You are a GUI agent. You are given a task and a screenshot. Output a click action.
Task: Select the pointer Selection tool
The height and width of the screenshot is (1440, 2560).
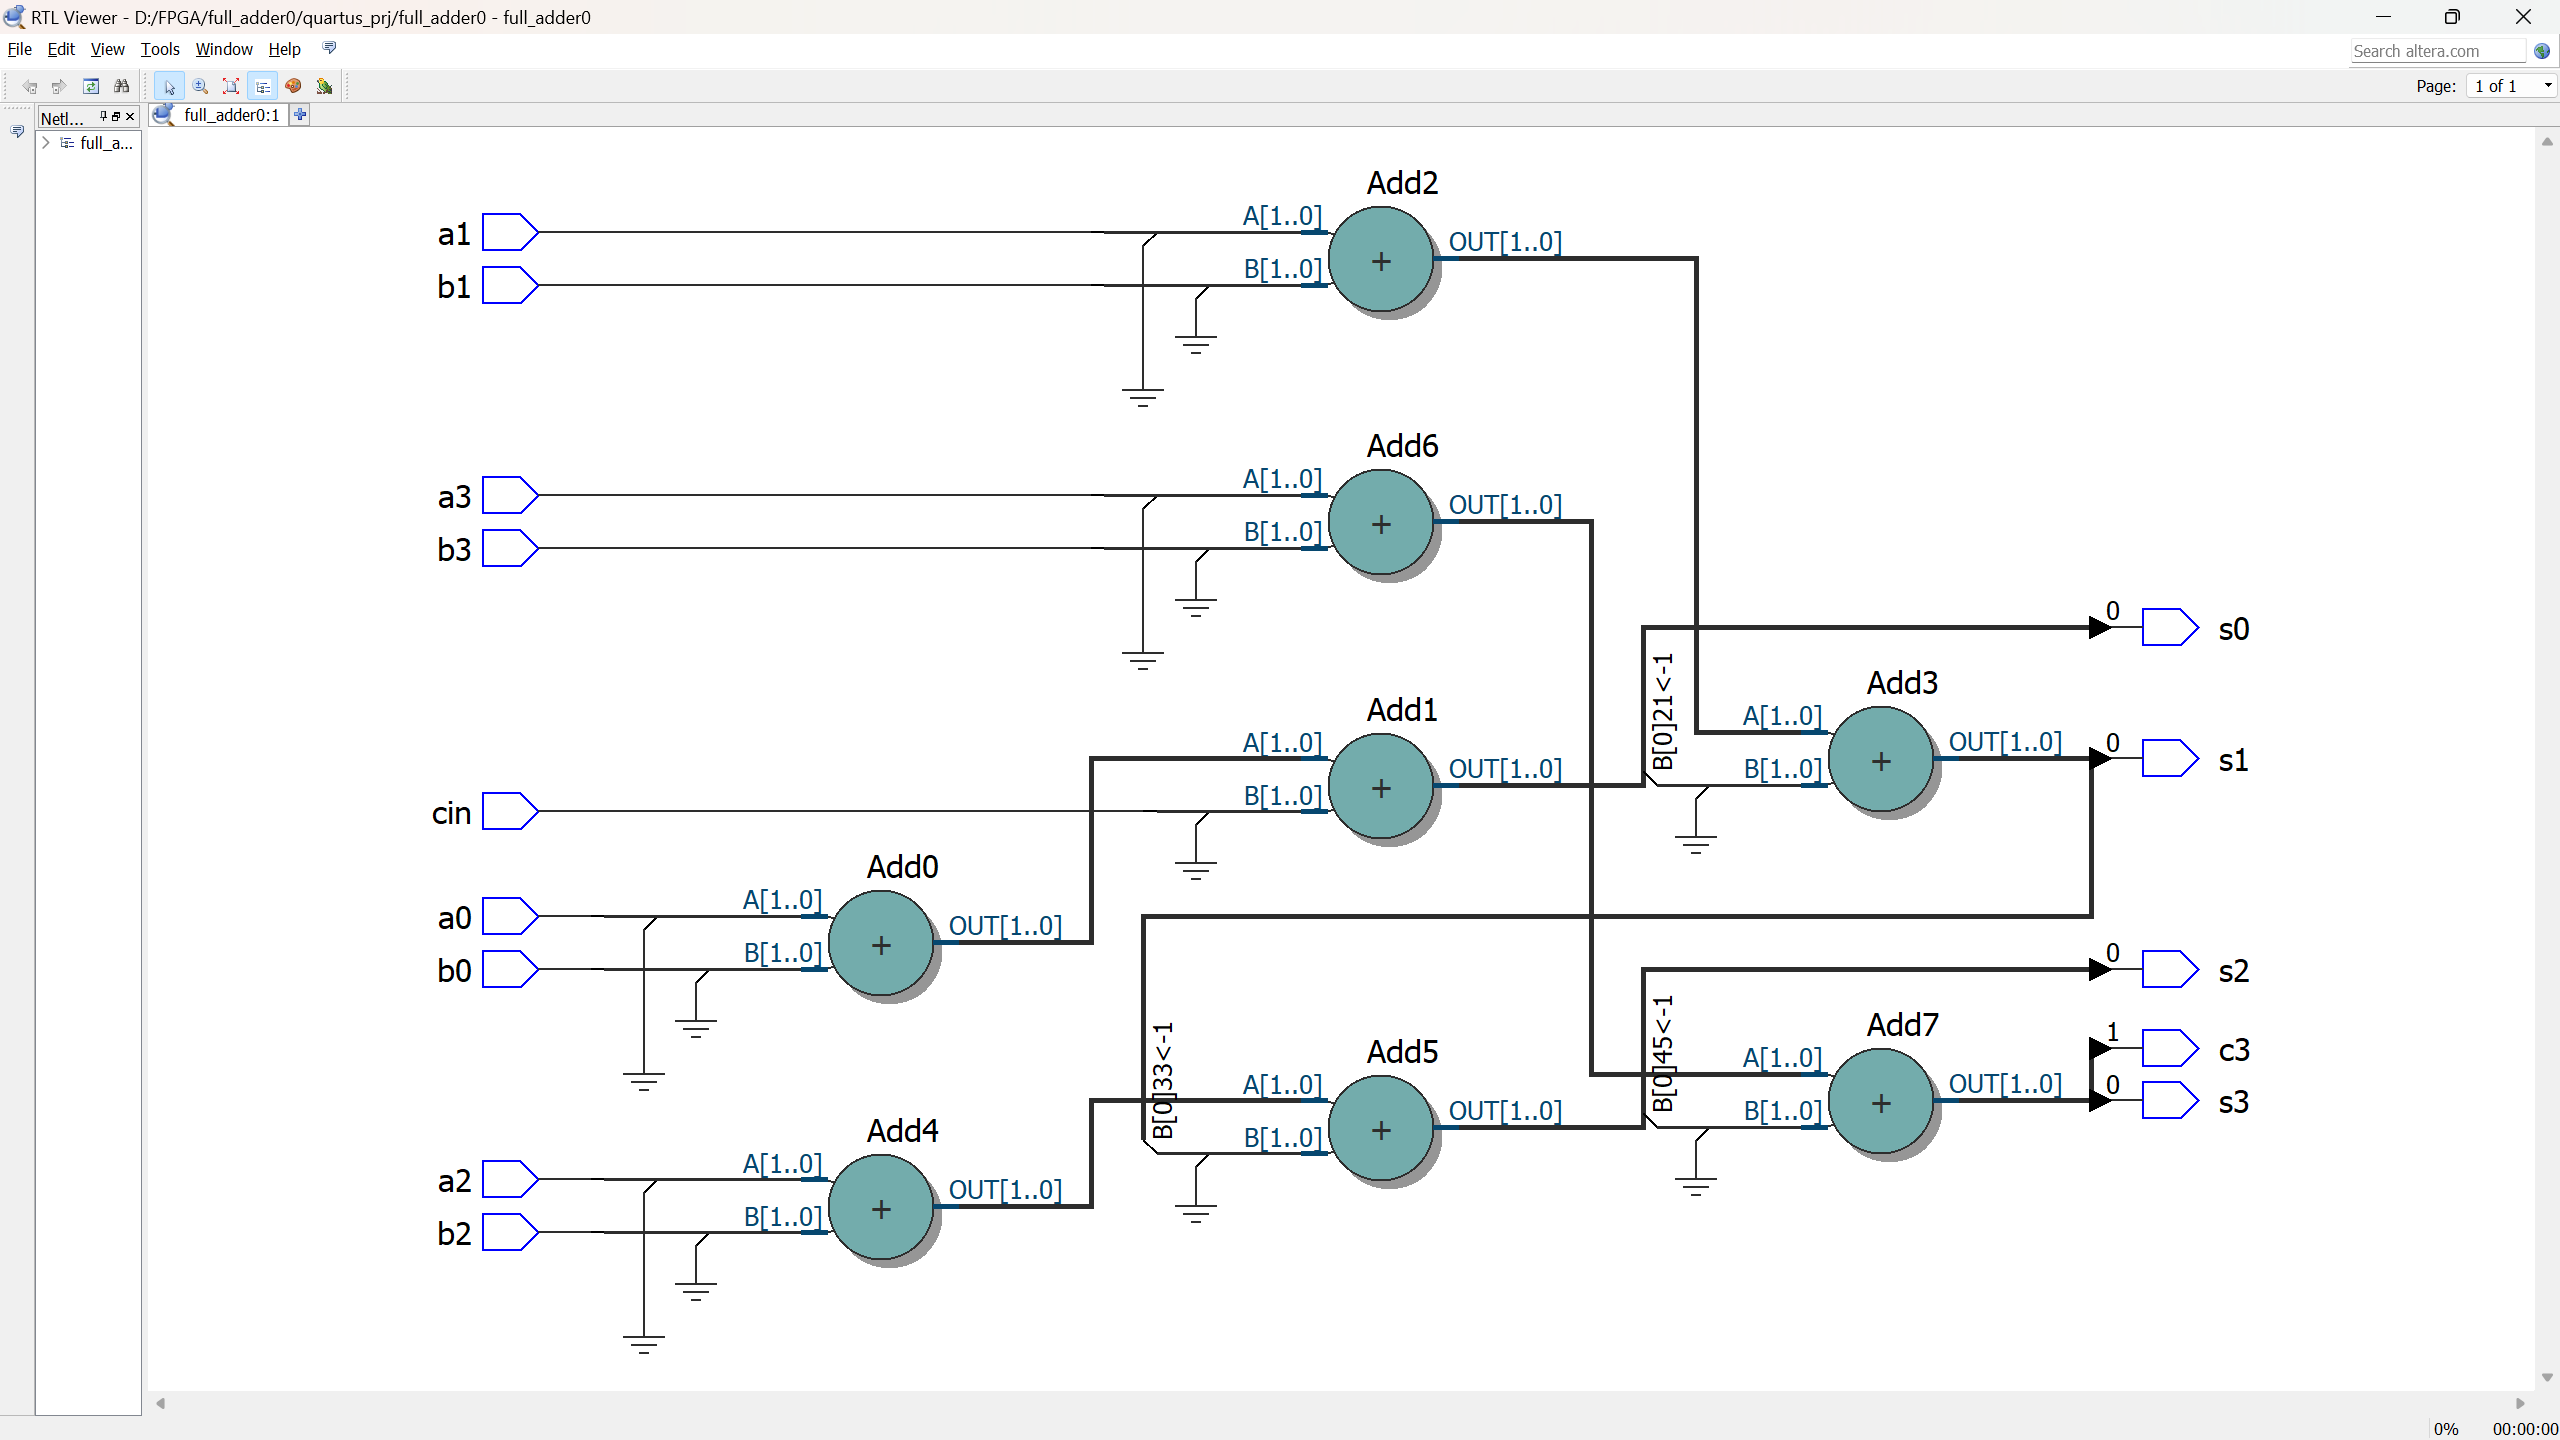[169, 86]
